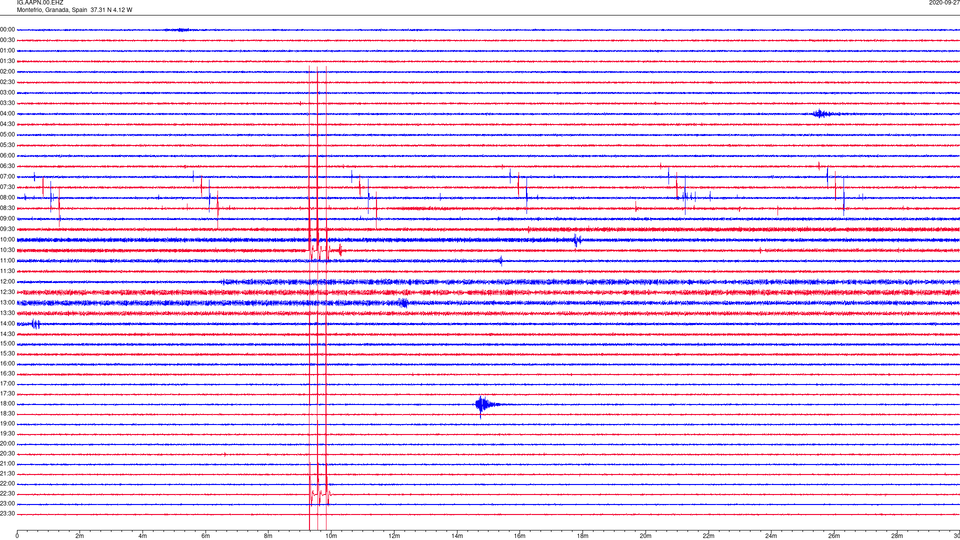Select the 23:30 trace time label

[x=7, y=514]
